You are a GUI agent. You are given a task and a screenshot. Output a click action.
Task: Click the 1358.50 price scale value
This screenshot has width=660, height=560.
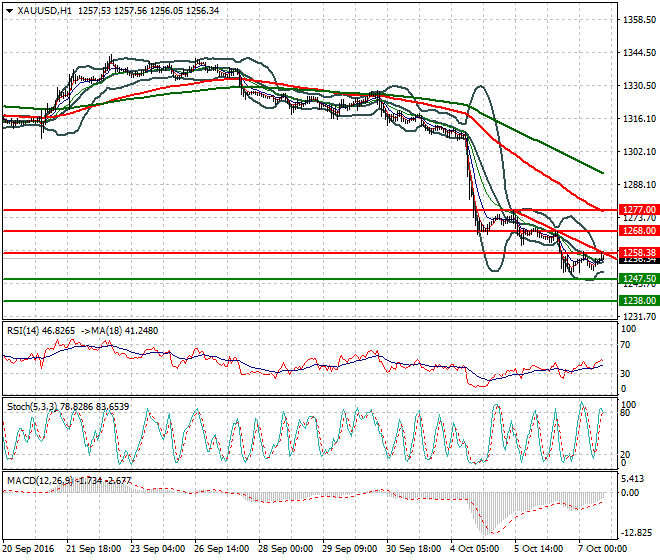click(x=639, y=20)
